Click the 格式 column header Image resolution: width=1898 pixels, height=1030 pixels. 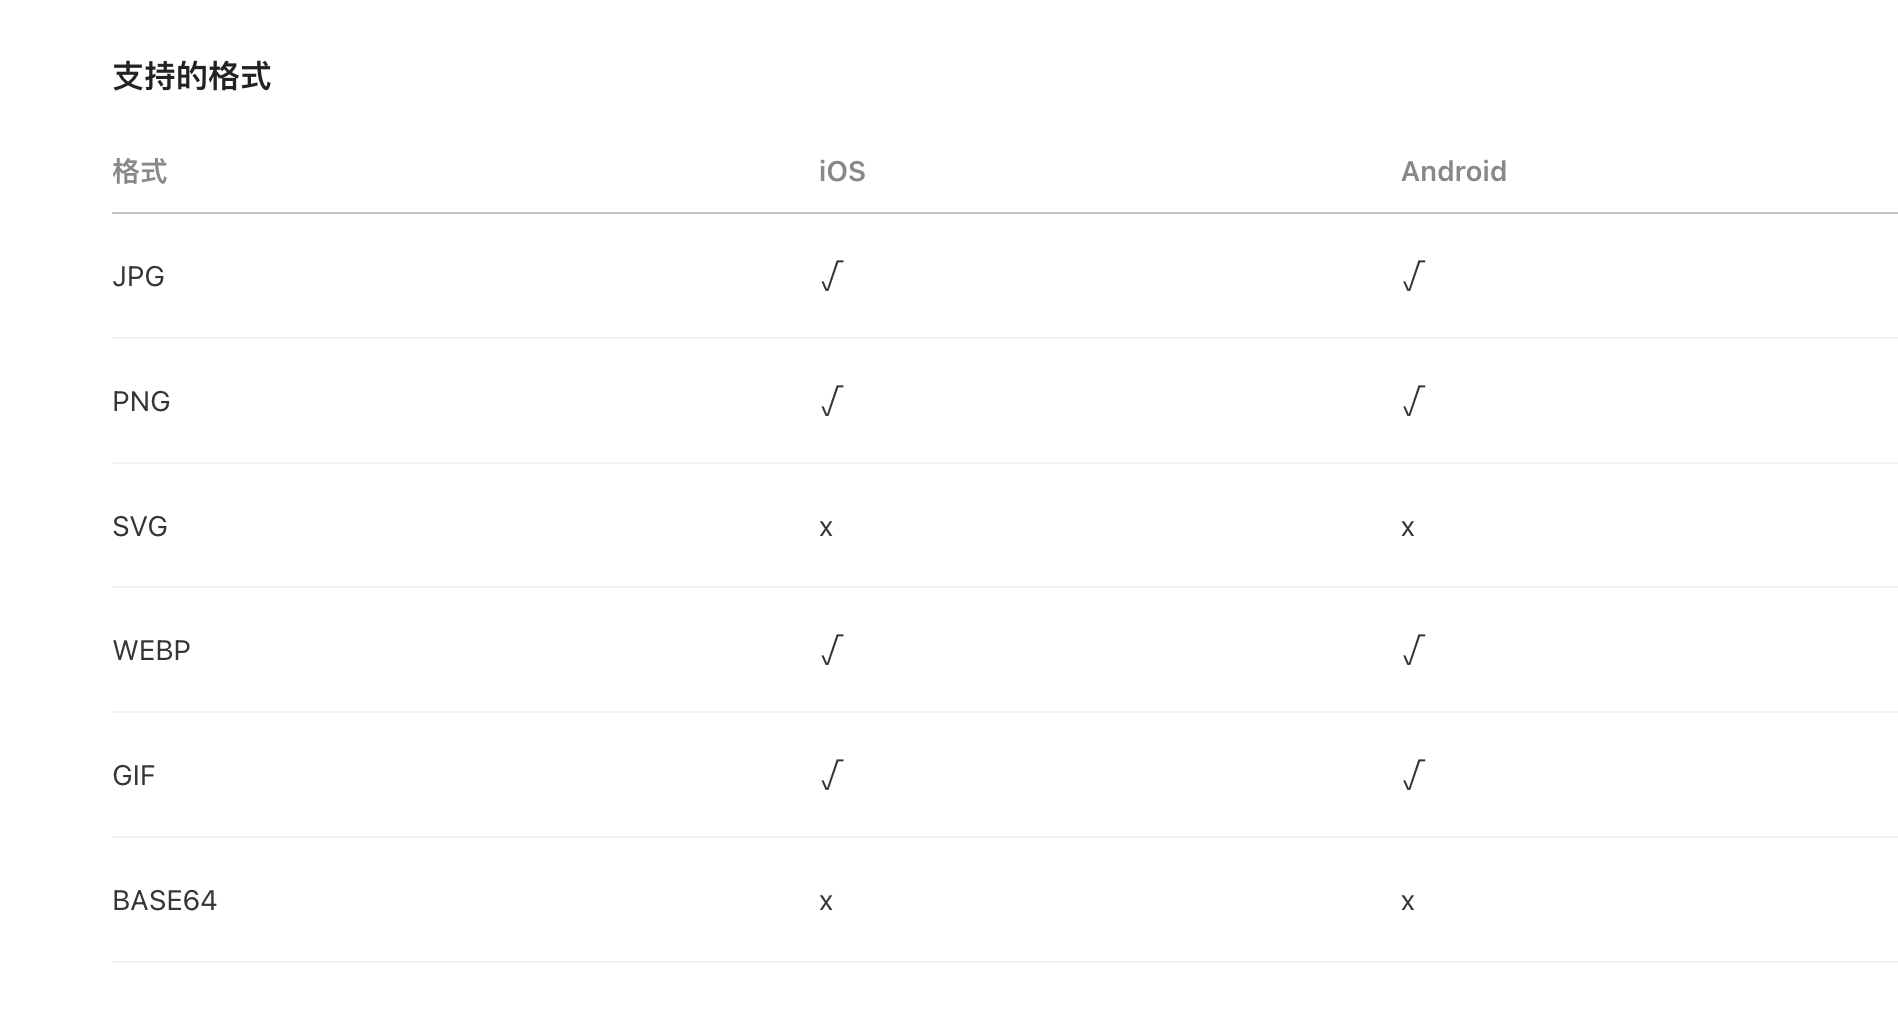coord(139,172)
